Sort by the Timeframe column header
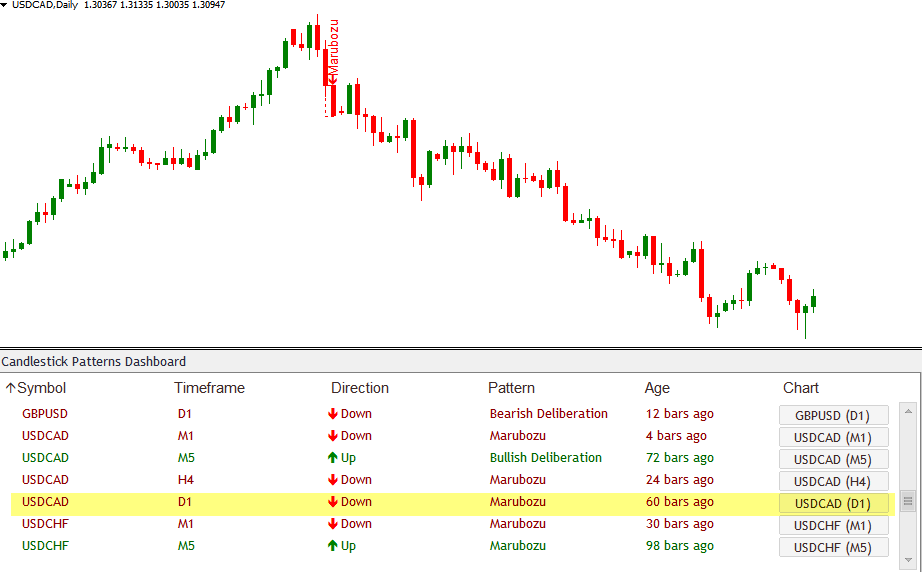Viewport: 922px width, 572px height. click(209, 388)
